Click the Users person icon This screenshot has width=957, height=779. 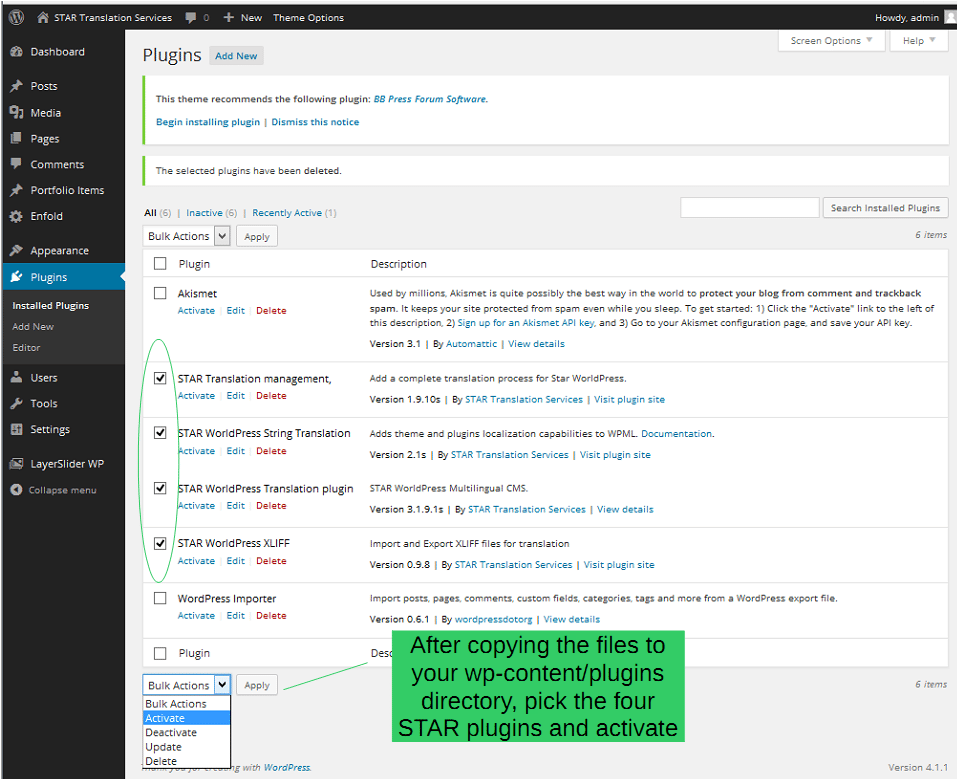pos(16,377)
